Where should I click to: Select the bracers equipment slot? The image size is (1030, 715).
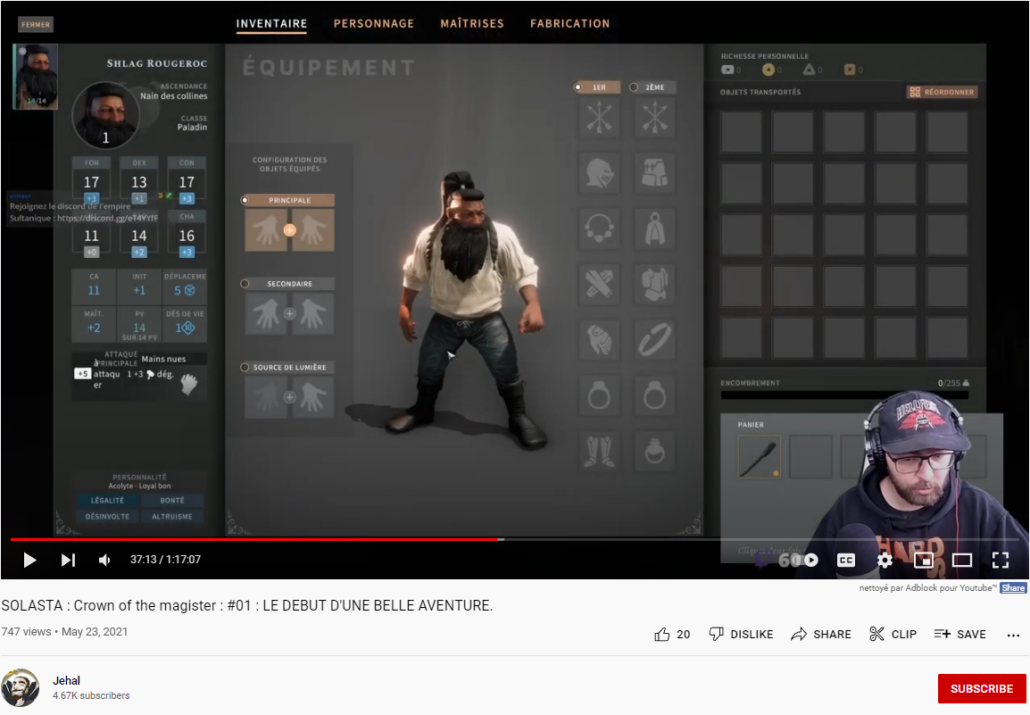[x=599, y=285]
